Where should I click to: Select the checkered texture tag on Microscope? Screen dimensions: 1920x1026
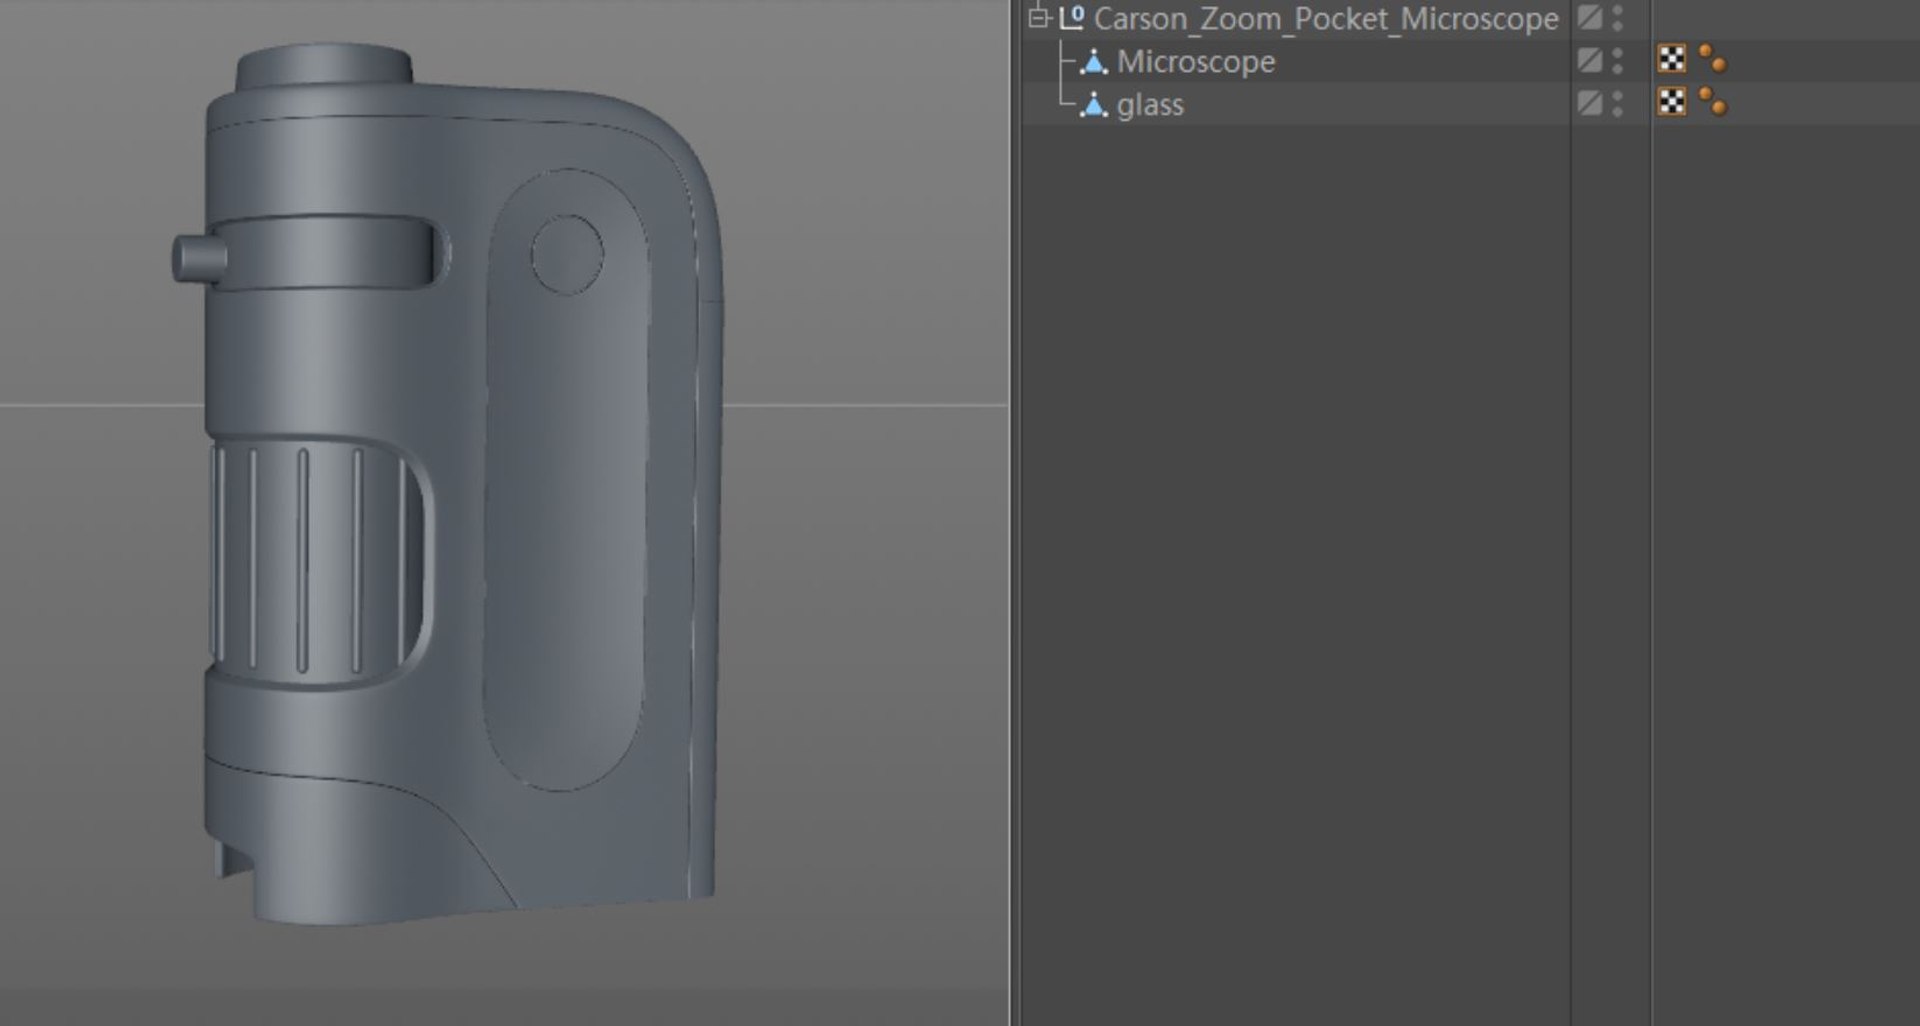[x=1672, y=59]
